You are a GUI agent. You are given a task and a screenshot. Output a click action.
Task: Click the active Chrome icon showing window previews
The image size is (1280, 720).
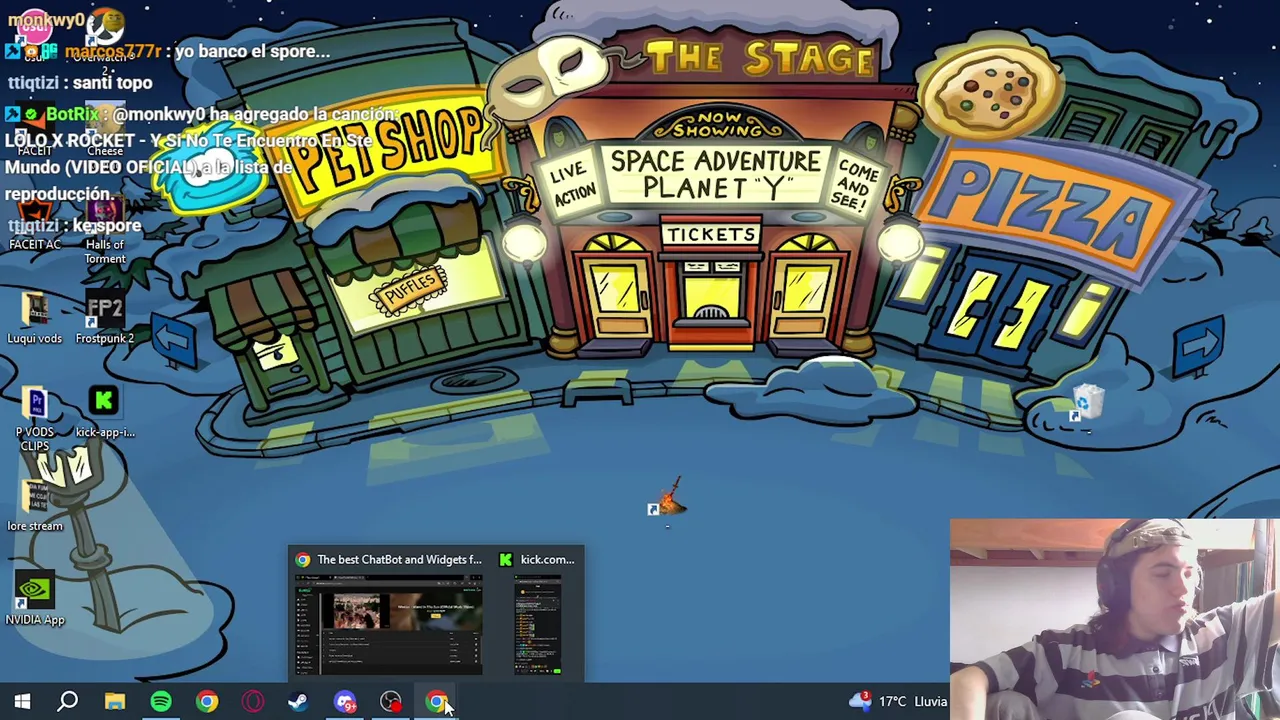tap(436, 702)
